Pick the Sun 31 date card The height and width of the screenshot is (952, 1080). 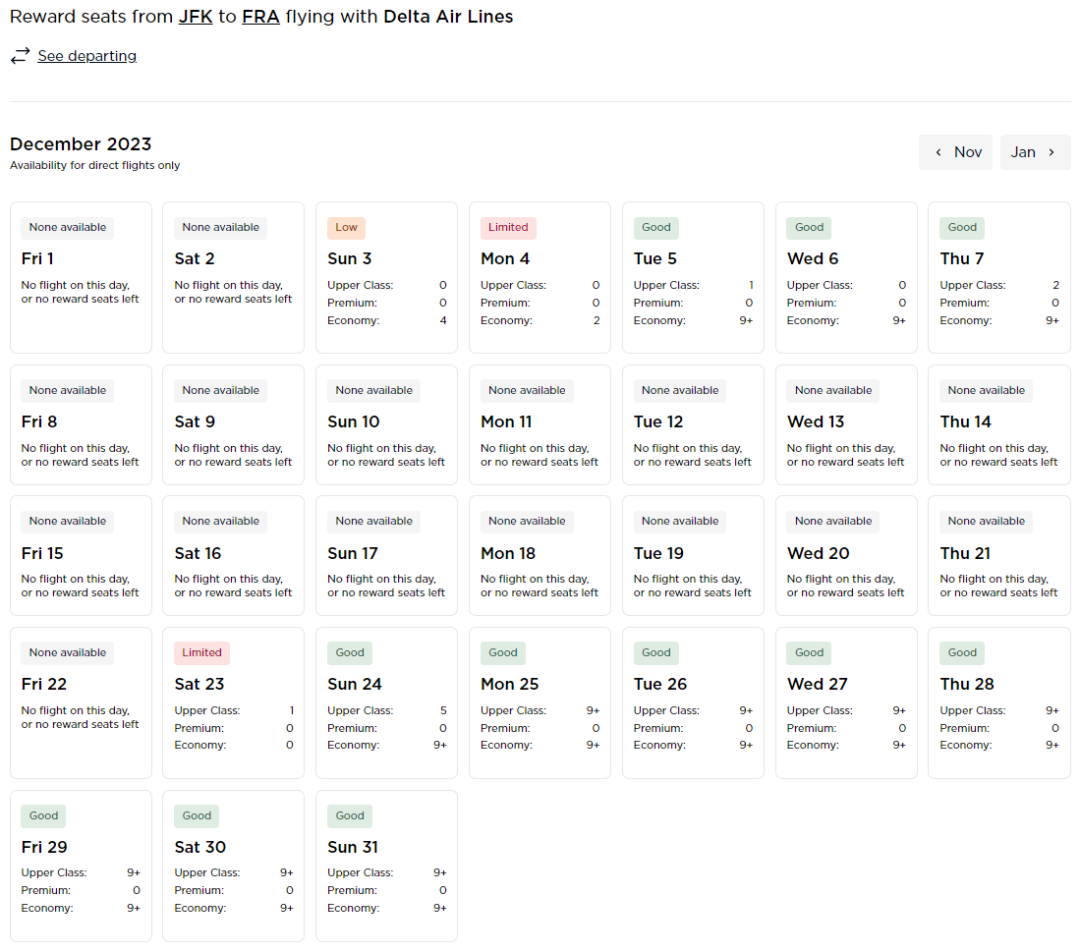pos(386,865)
